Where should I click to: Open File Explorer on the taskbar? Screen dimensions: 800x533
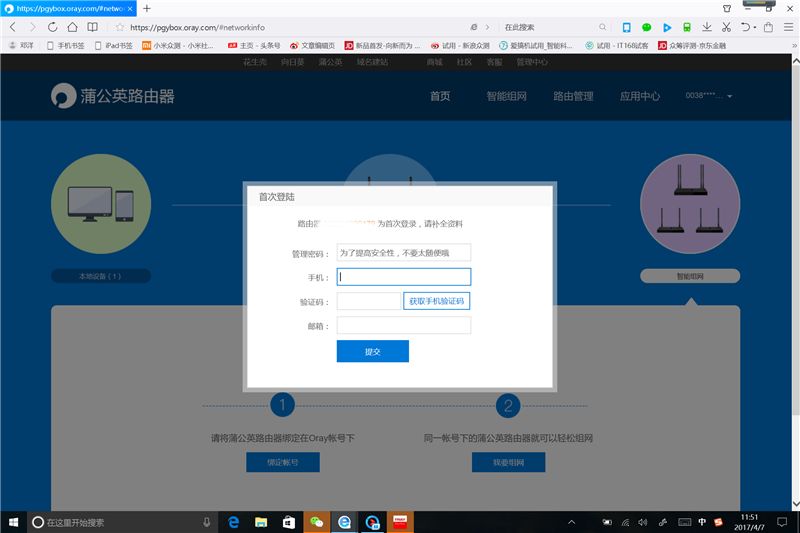pyautogui.click(x=261, y=522)
